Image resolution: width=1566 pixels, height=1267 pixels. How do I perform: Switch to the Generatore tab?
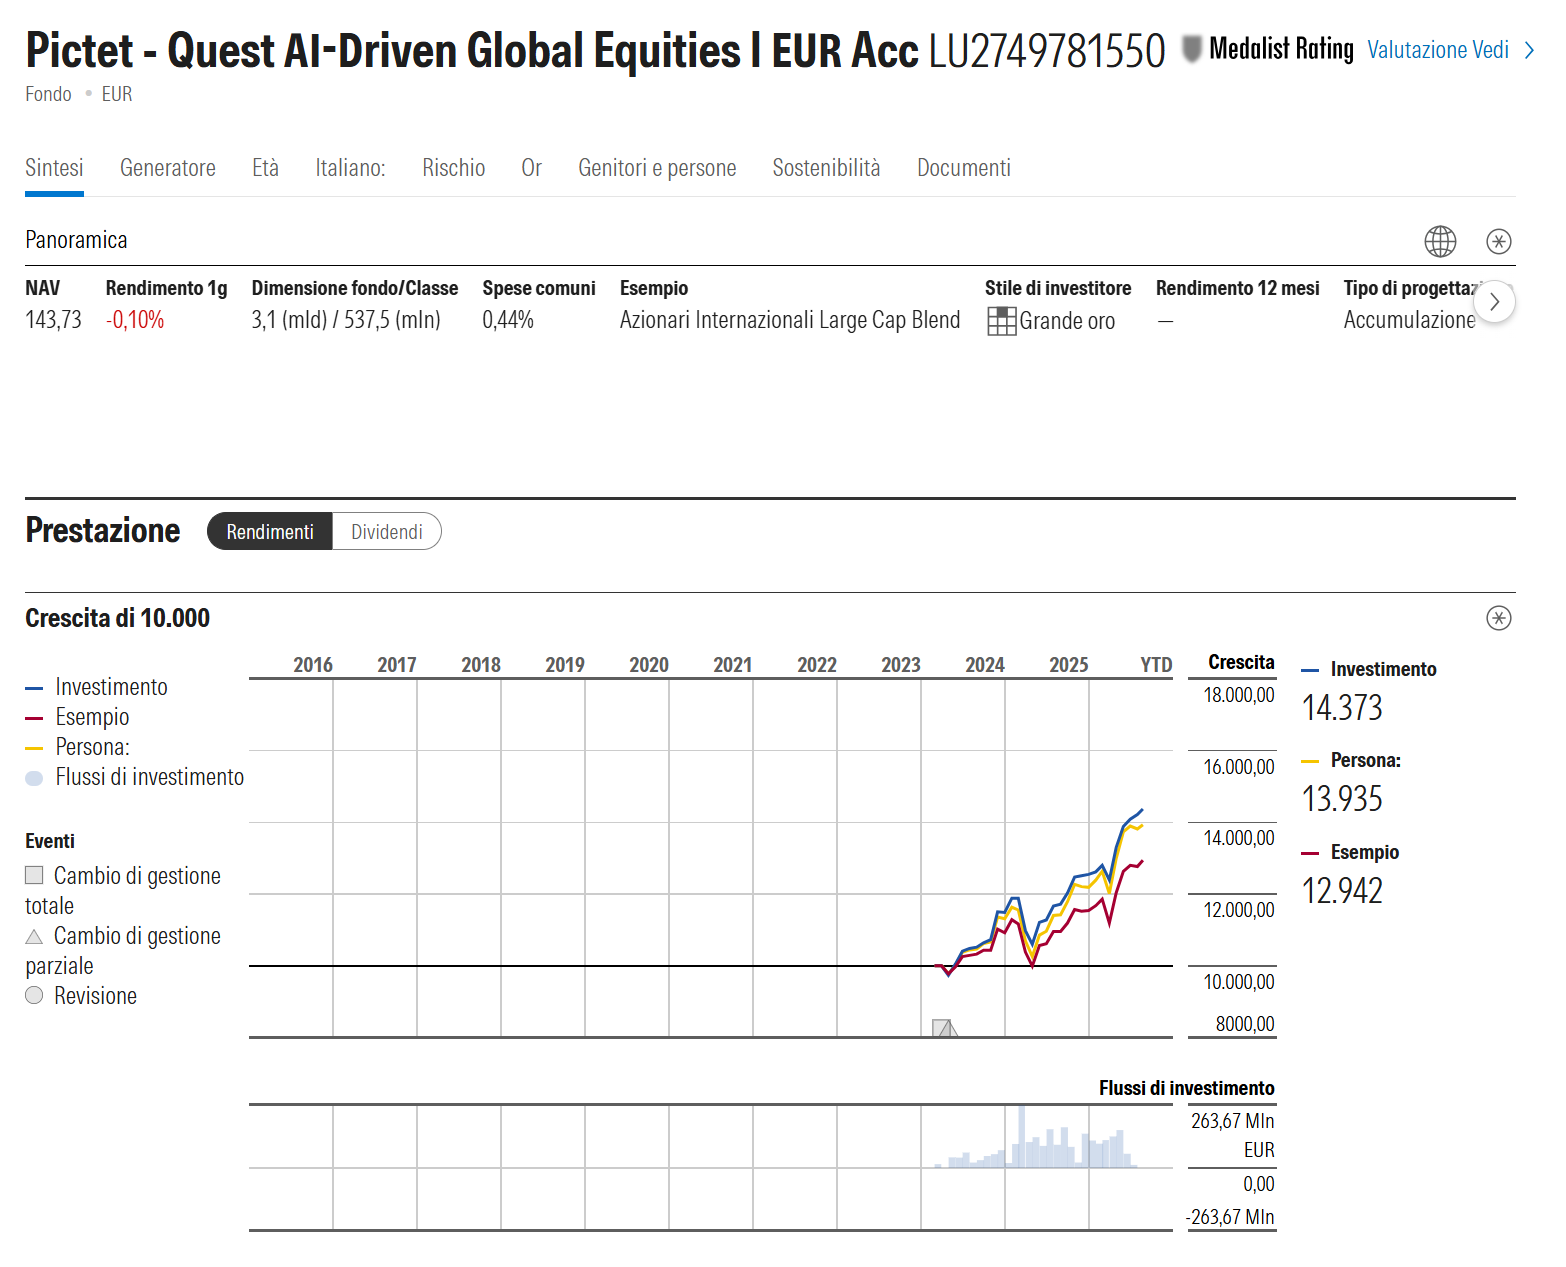pyautogui.click(x=168, y=167)
